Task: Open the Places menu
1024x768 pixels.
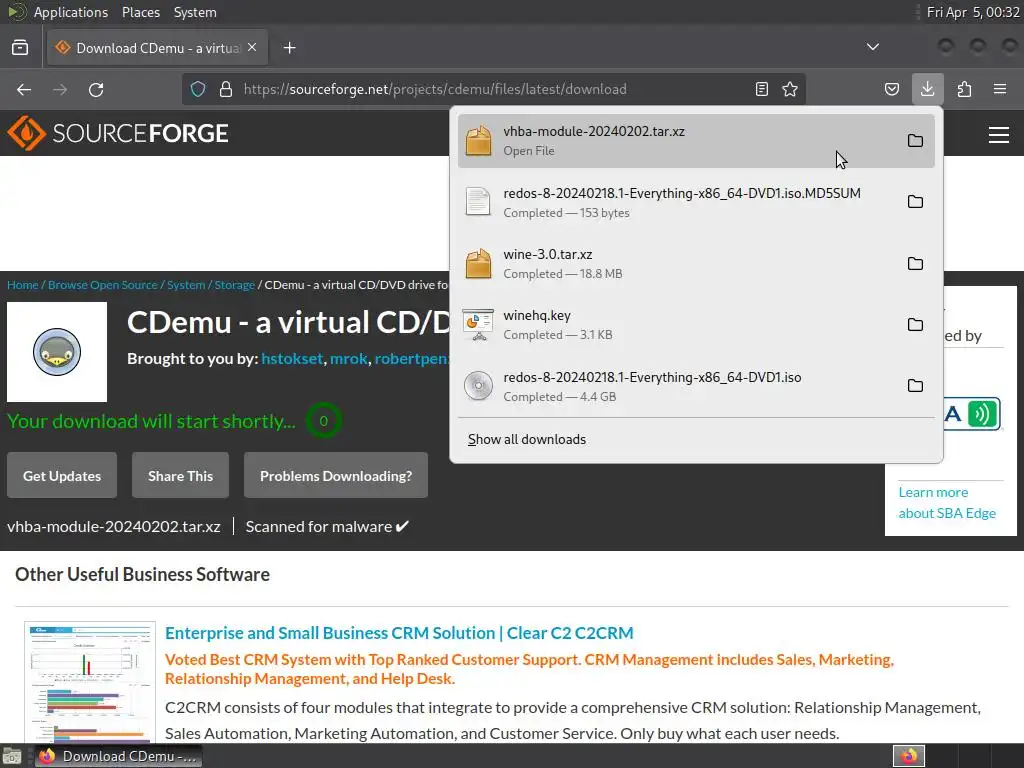Action: coord(141,12)
